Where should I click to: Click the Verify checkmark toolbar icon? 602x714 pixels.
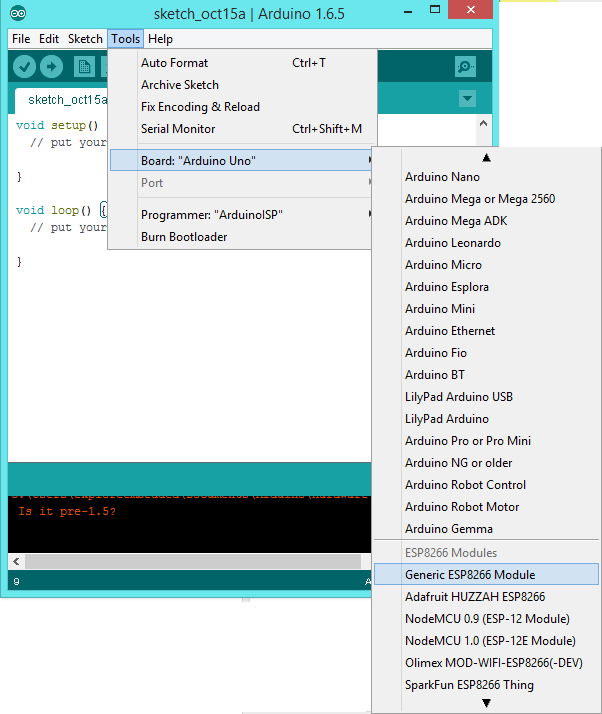tap(24, 67)
